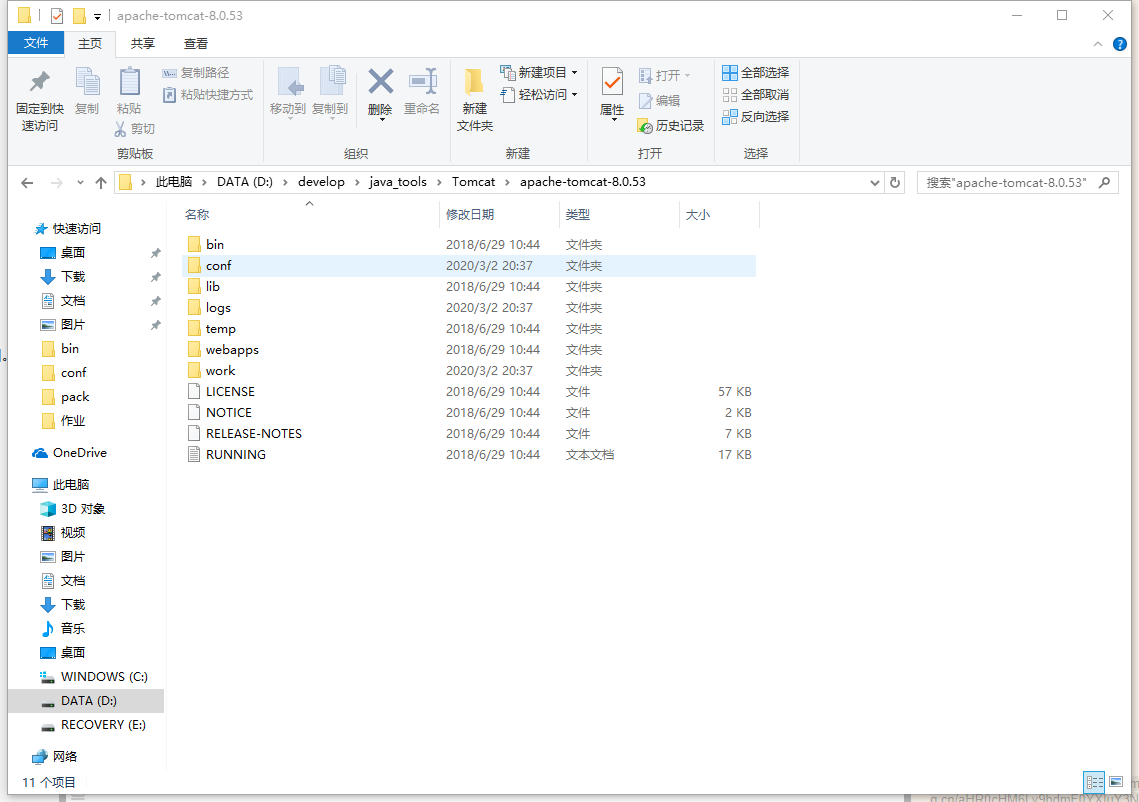This screenshot has width=1139, height=802.
Task: Select the webapps folder
Action: tap(469, 349)
